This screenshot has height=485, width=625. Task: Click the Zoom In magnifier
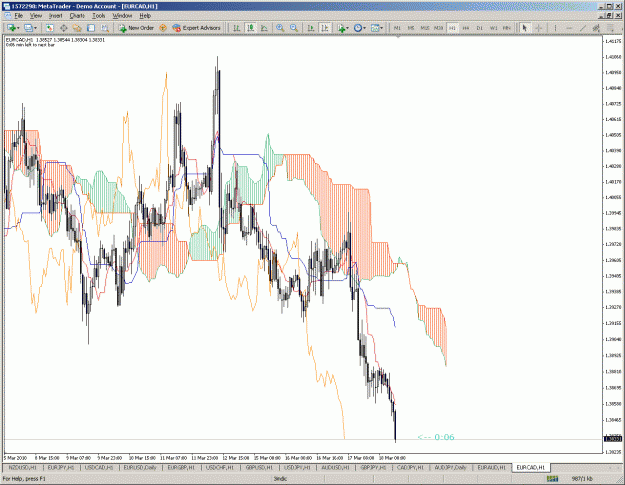coord(280,28)
